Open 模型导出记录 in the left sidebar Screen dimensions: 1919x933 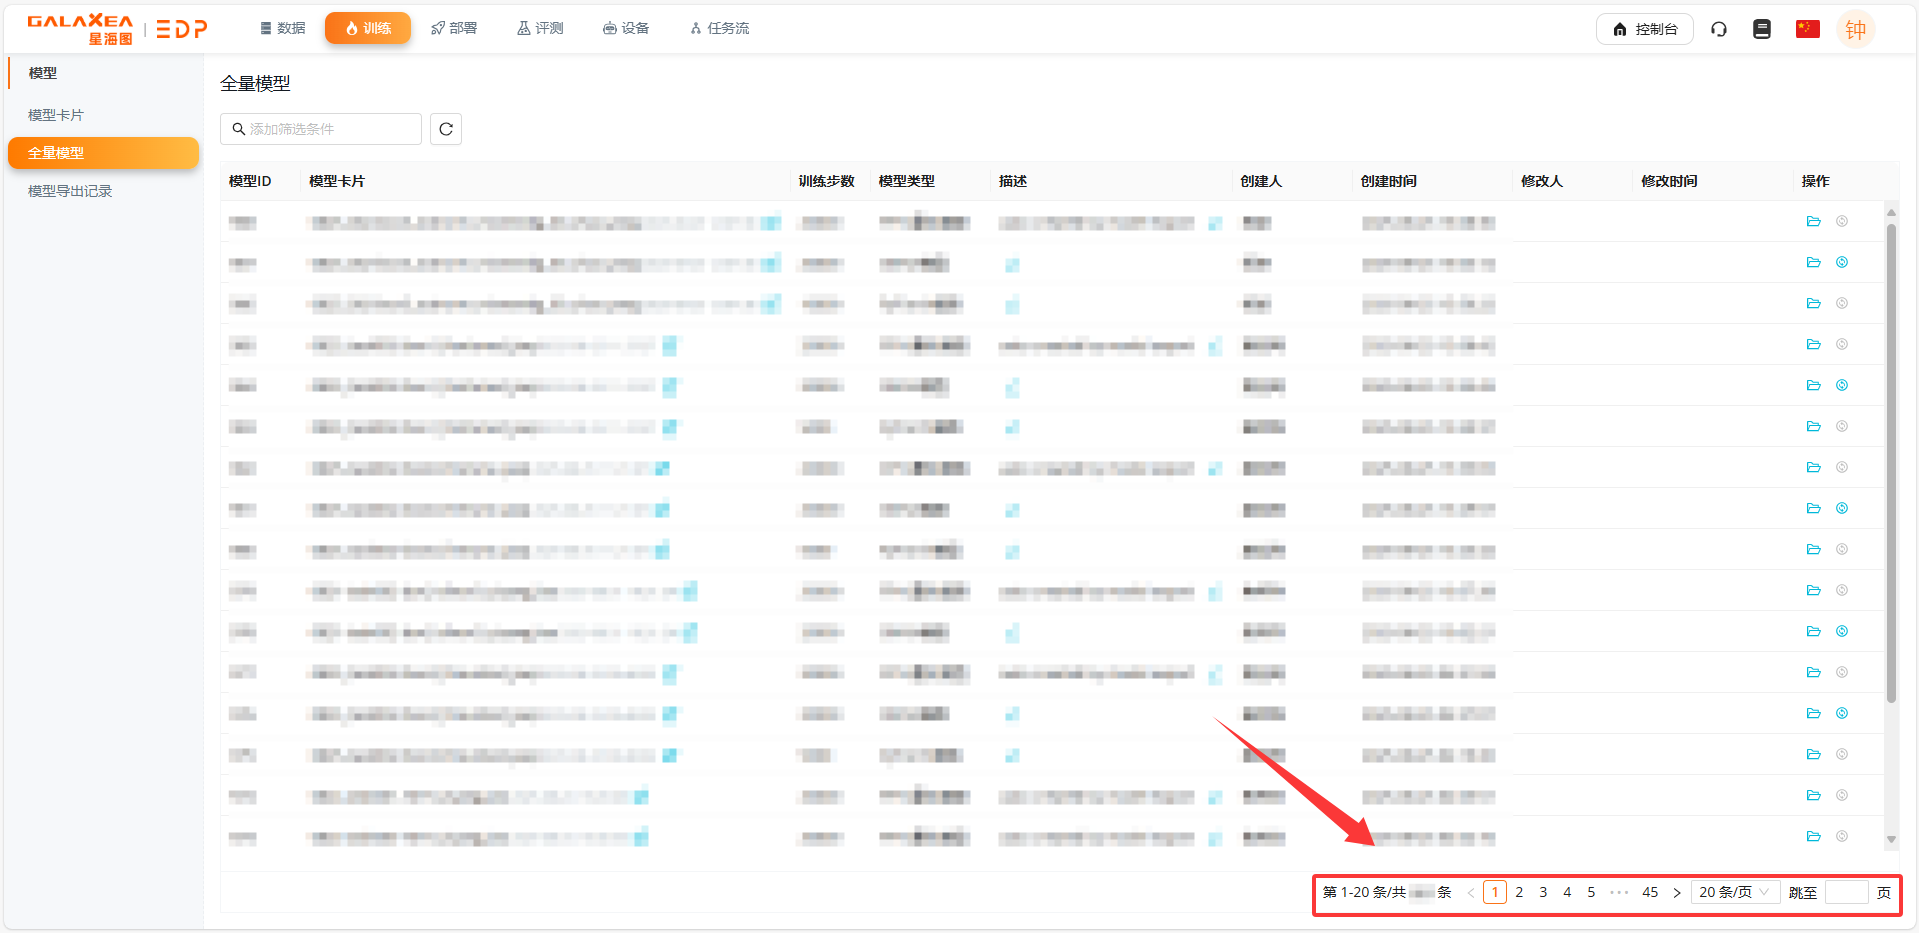(70, 191)
